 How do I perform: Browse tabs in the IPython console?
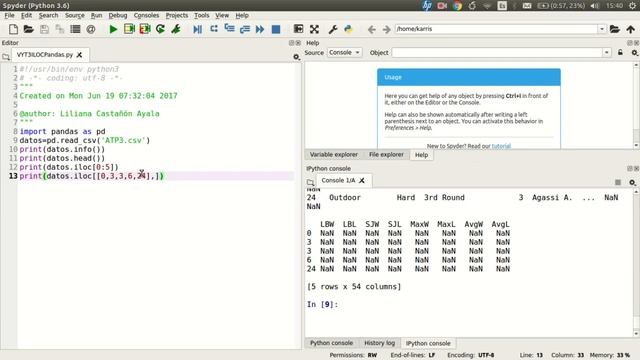coord(311,182)
